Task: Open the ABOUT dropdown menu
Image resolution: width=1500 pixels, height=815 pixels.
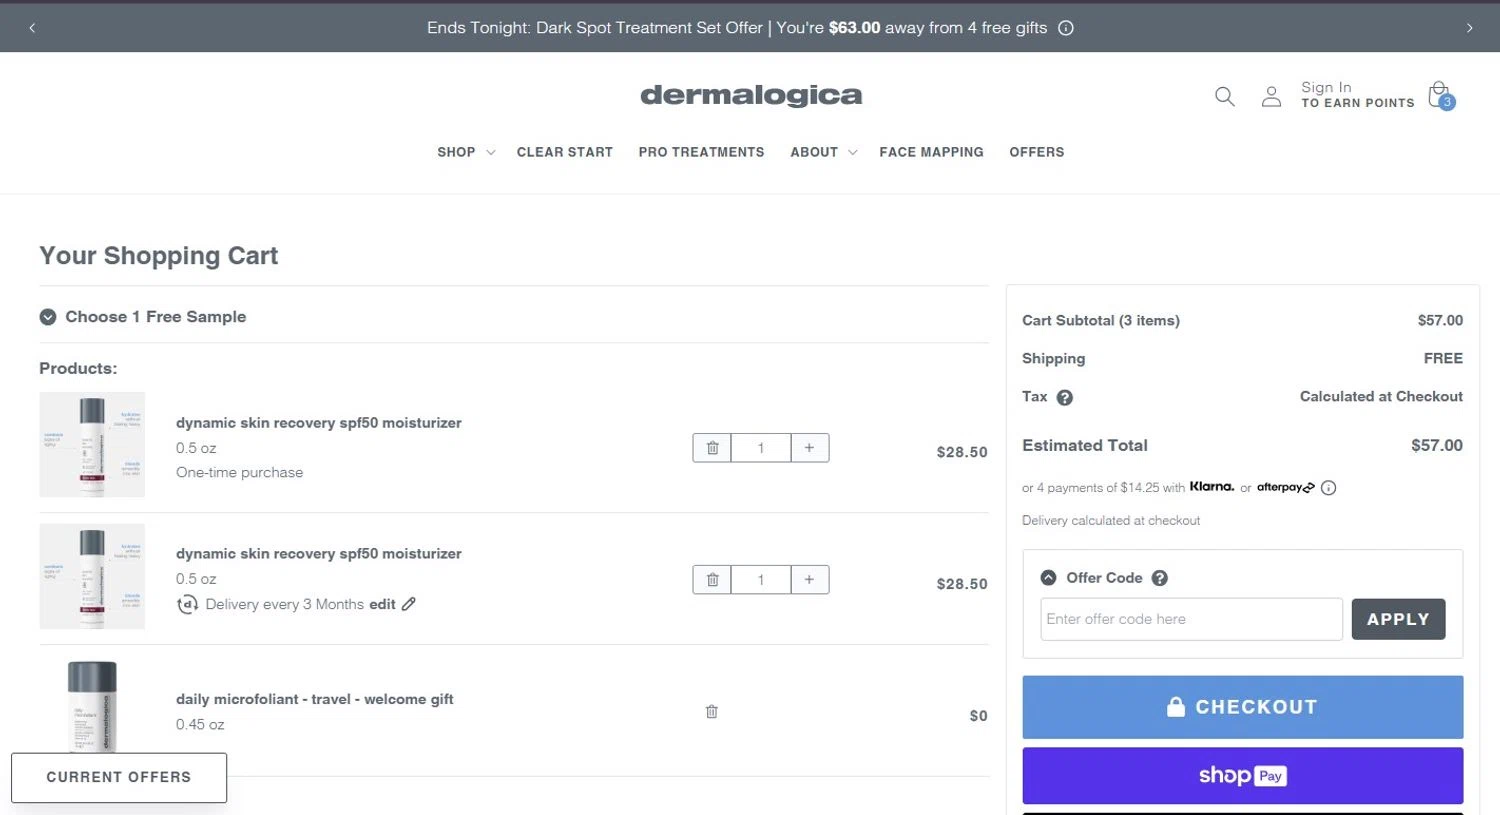Action: point(824,152)
